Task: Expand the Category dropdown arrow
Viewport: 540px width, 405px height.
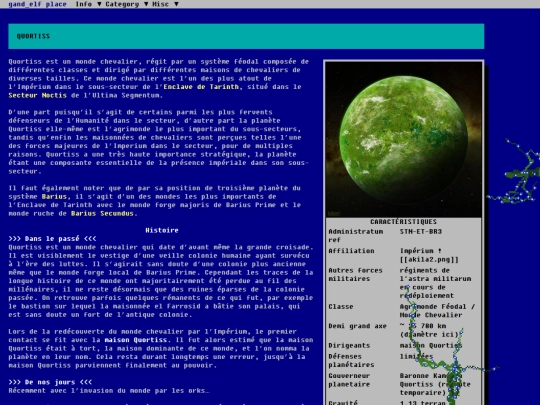Action: 146,4
